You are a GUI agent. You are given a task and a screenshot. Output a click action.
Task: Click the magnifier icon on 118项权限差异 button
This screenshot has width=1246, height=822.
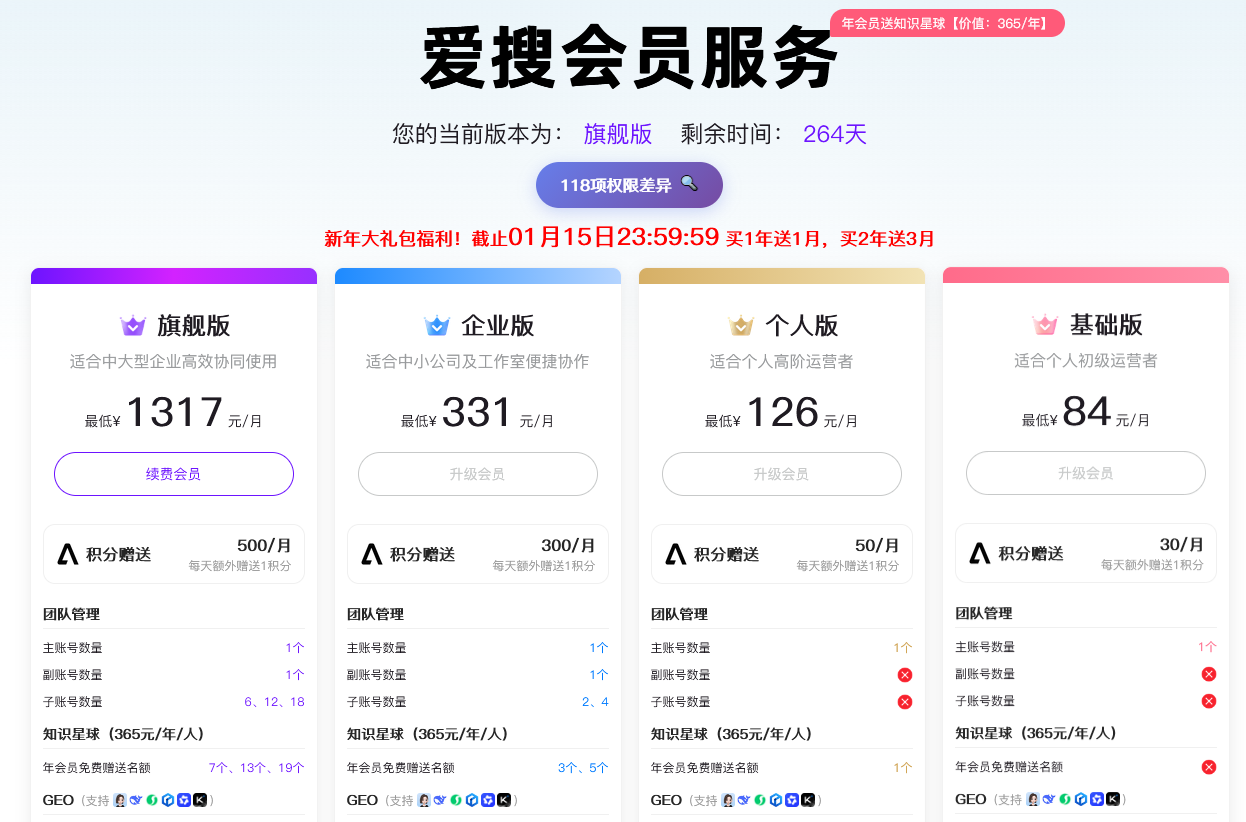tap(689, 183)
